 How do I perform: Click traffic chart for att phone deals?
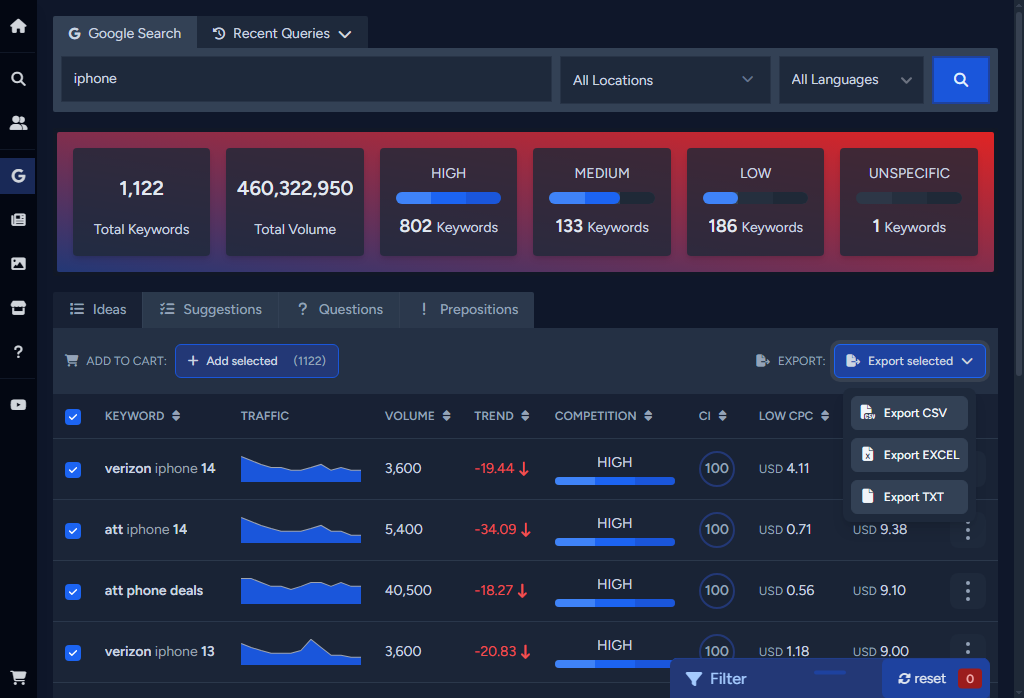click(300, 590)
